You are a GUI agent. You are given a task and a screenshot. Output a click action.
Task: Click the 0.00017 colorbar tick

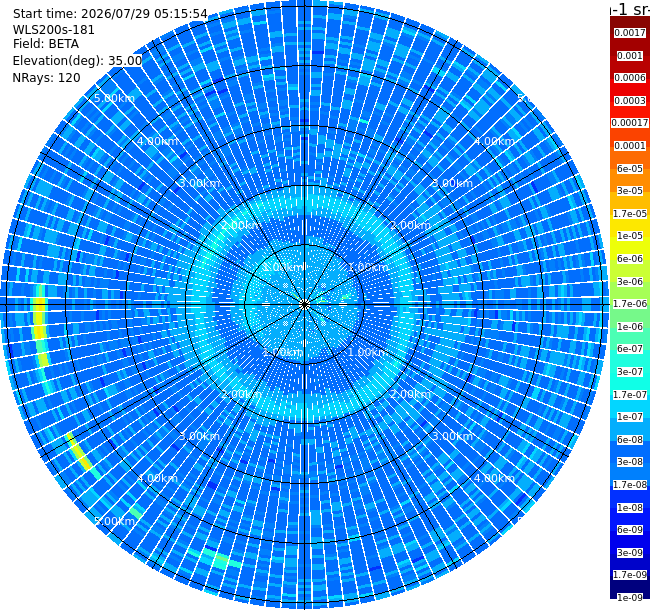630,123
